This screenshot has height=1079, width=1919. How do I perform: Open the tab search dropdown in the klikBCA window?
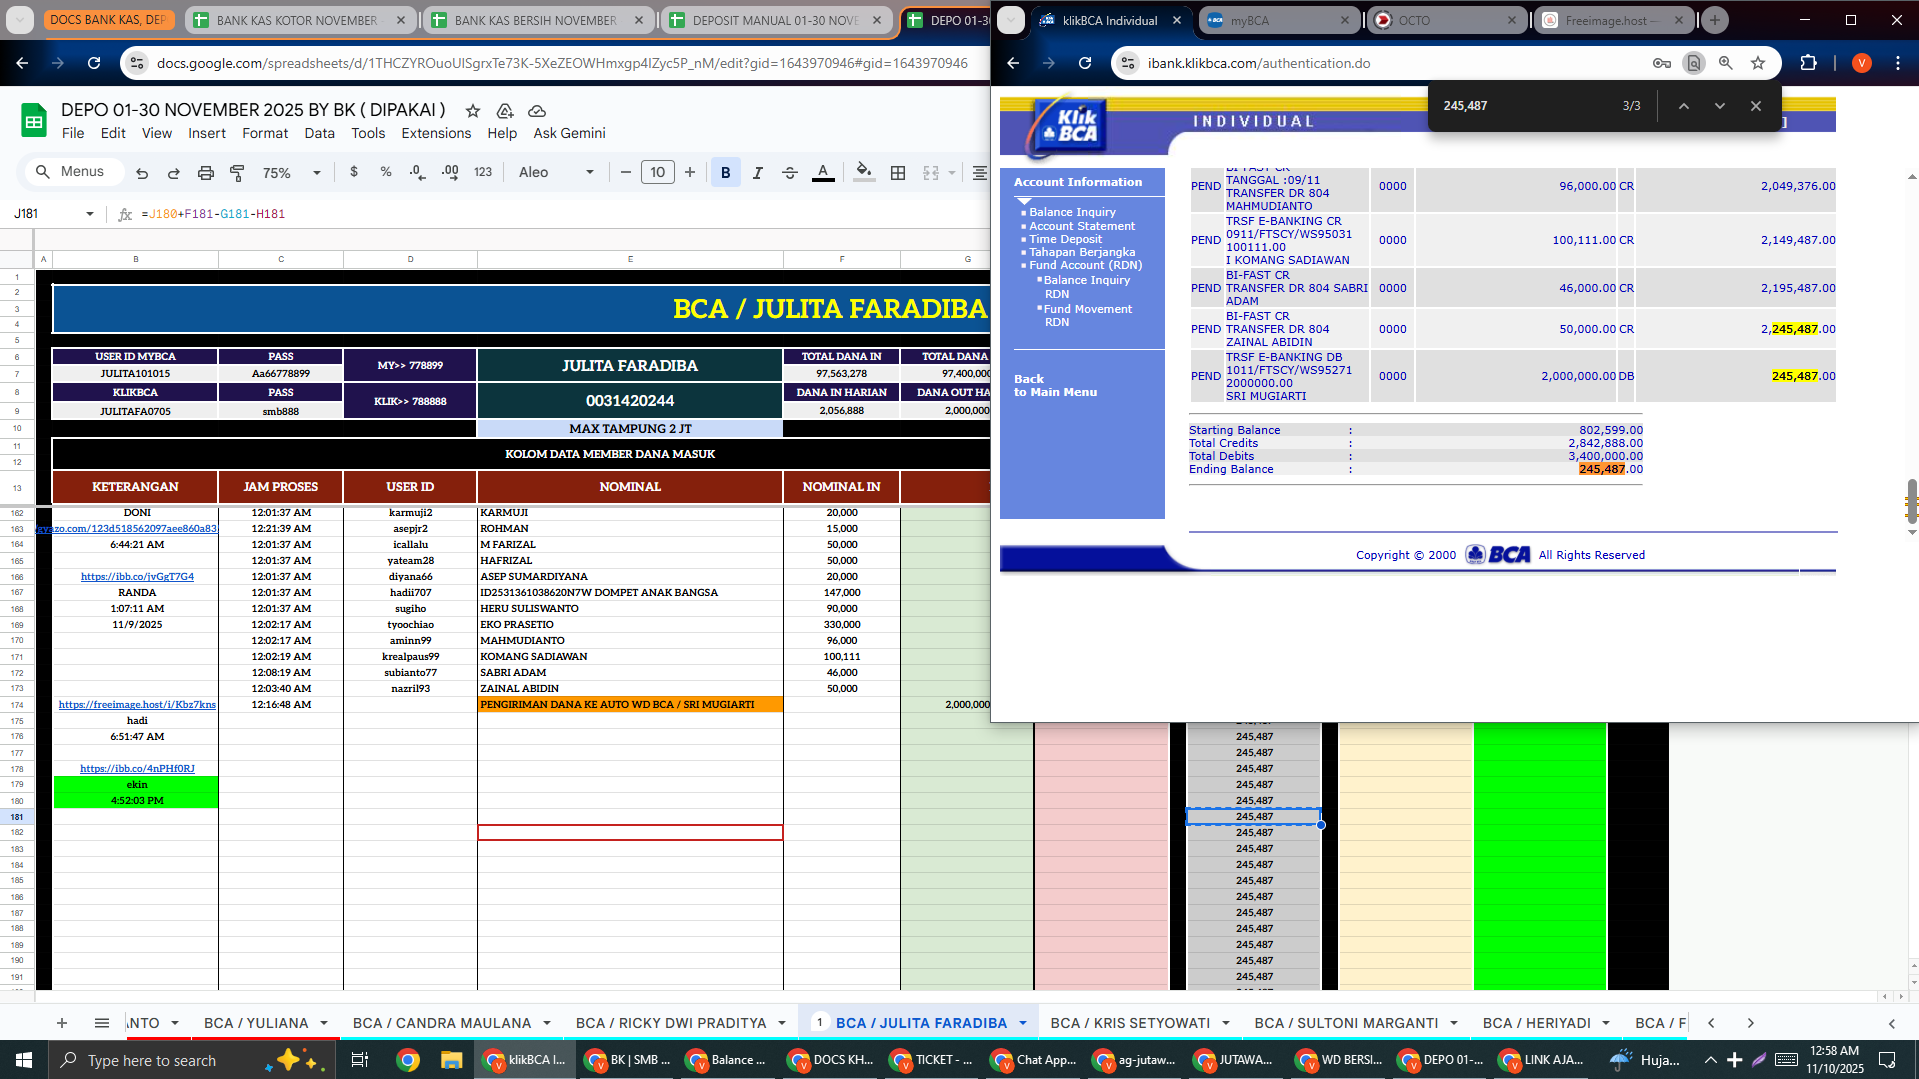[1011, 20]
